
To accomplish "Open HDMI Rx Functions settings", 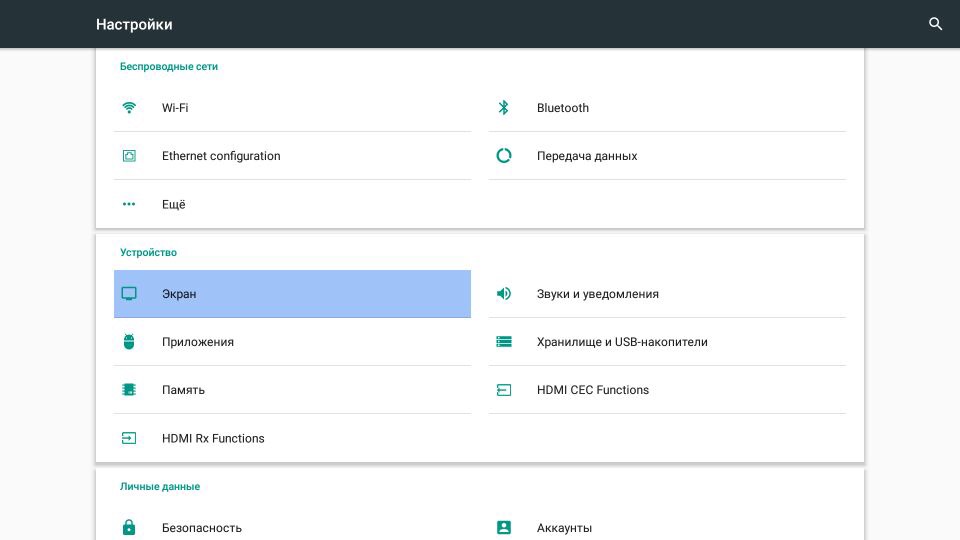I will click(213, 438).
